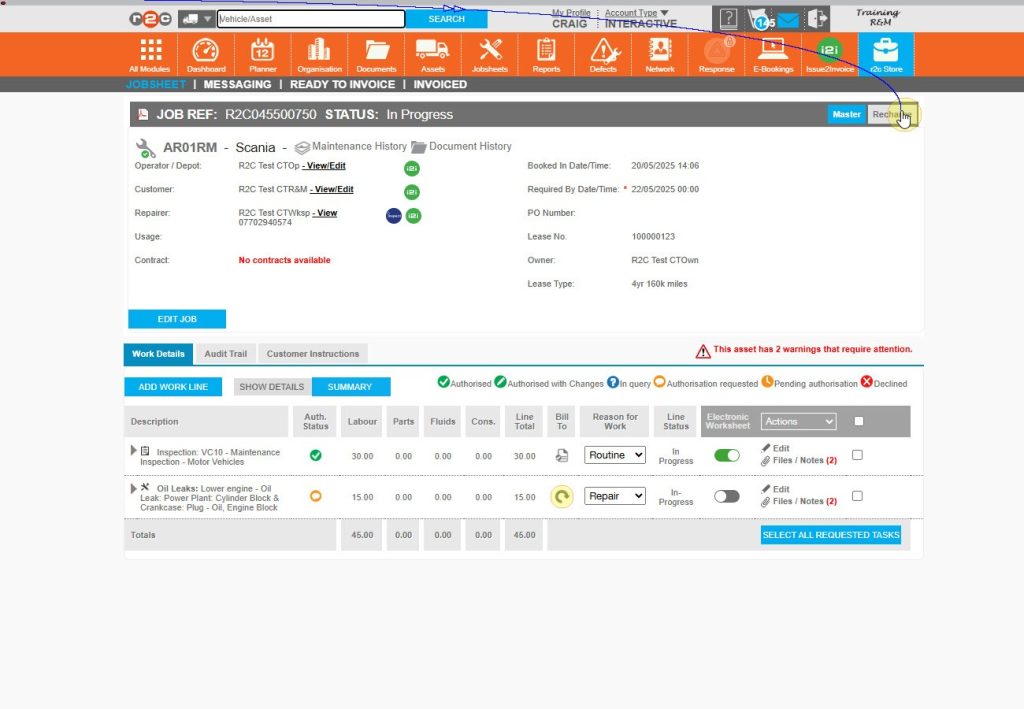Check the checkbox on the Oil Leaks row

coord(856,495)
